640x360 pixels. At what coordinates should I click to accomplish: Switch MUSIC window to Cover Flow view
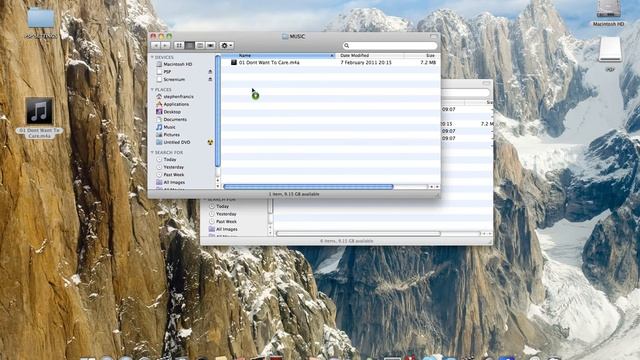[x=210, y=45]
